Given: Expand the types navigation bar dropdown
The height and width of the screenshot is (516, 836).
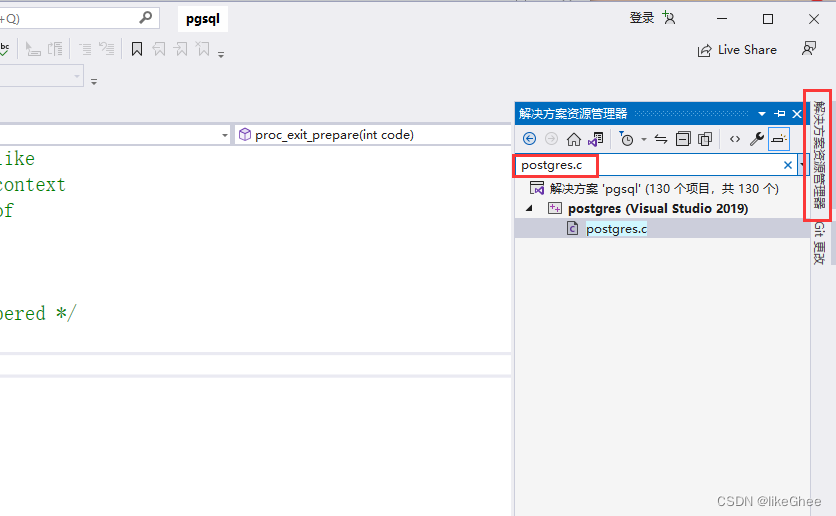Looking at the screenshot, I should (224, 135).
